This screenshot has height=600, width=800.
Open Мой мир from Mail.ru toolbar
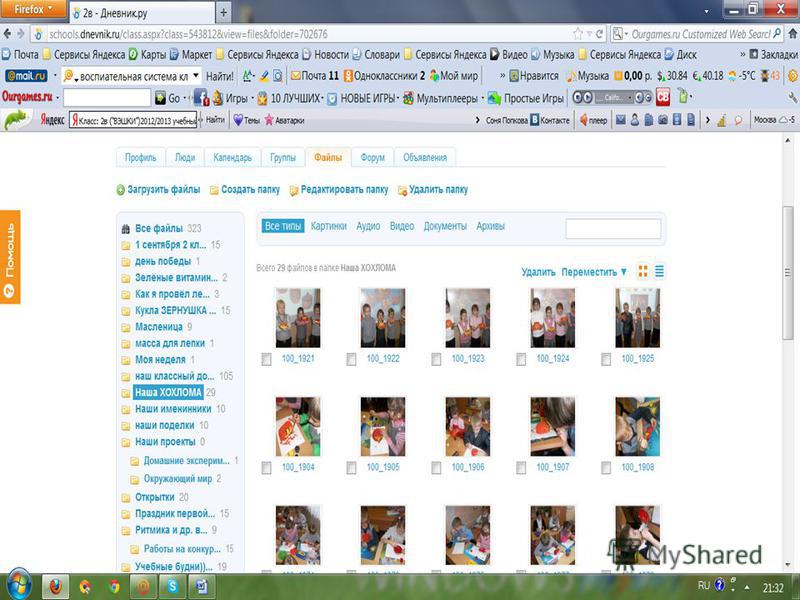[x=454, y=76]
